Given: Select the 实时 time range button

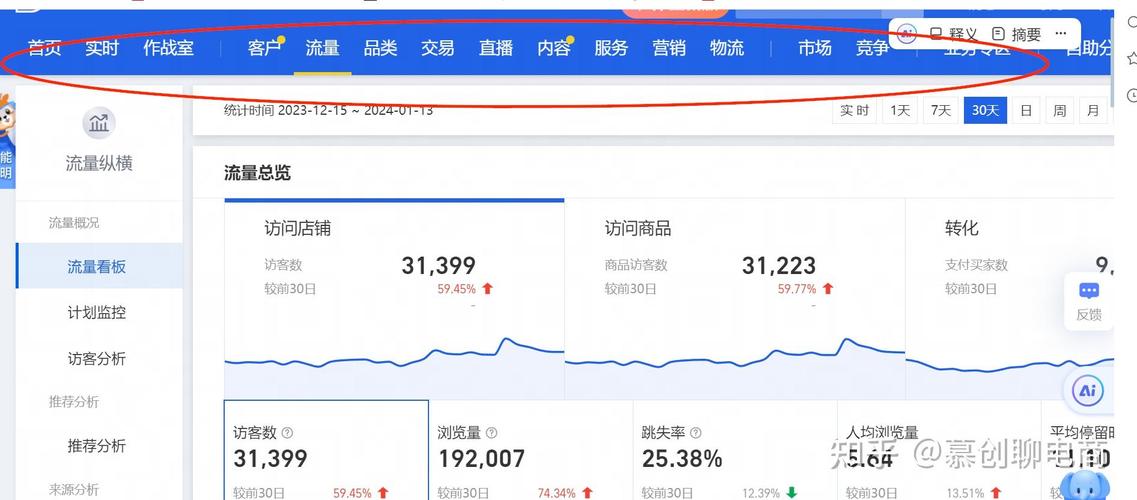Looking at the screenshot, I should [854, 111].
